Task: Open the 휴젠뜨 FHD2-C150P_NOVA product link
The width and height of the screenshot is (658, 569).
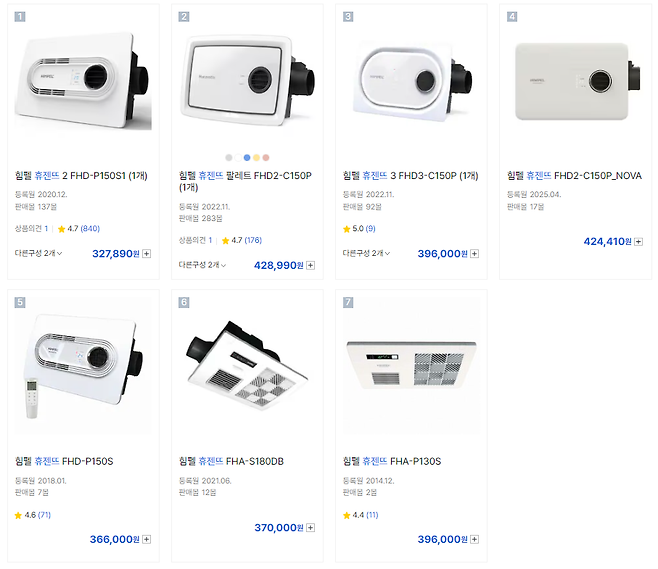Action: pos(575,176)
